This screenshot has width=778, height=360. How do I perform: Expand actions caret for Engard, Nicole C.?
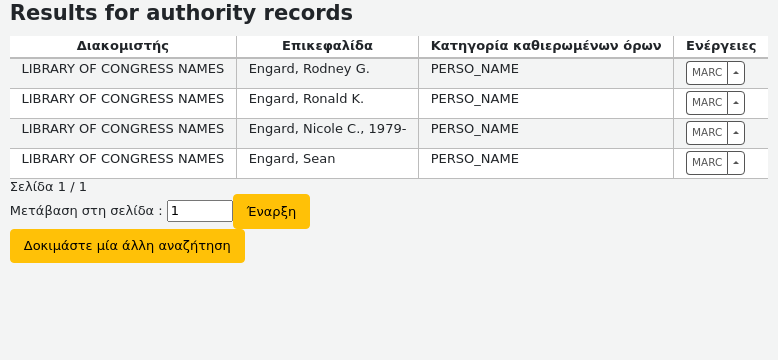click(736, 133)
